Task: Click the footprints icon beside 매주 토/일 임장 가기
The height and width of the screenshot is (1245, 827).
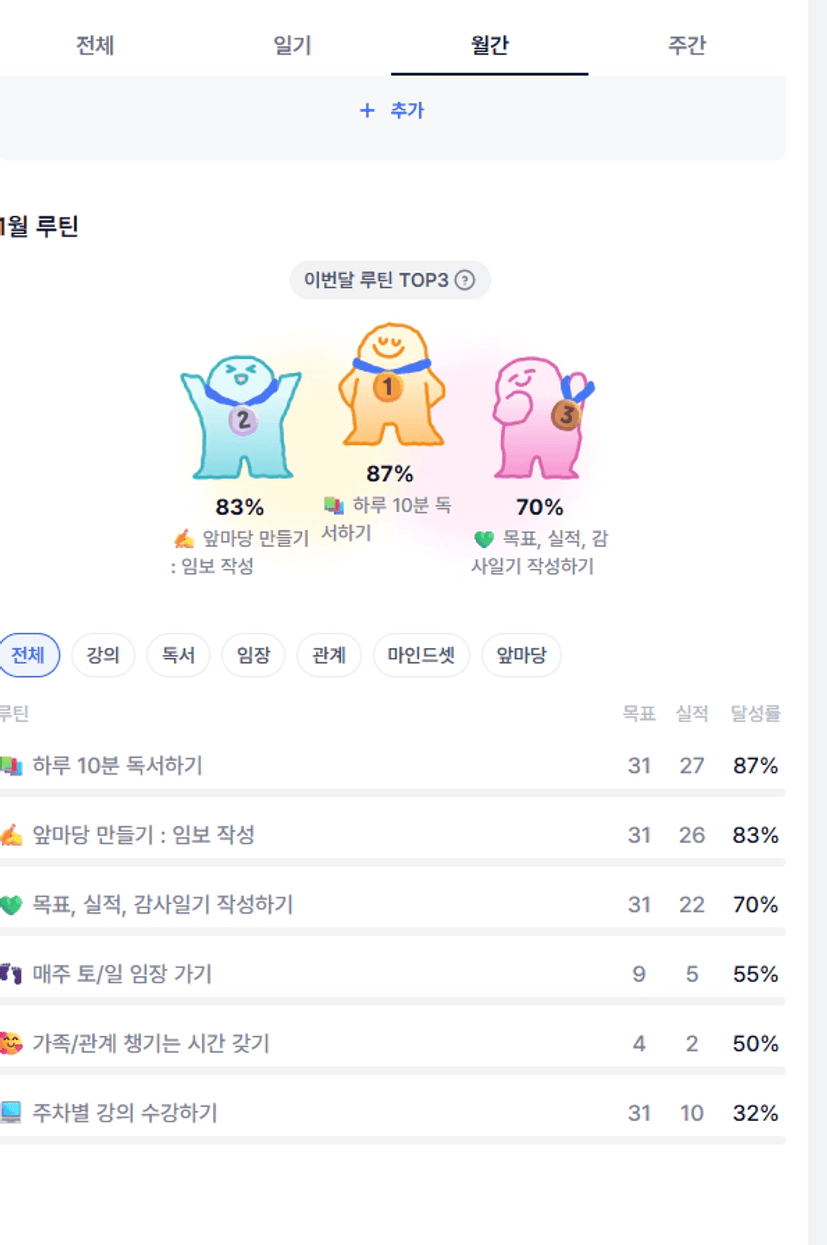Action: coord(11,973)
